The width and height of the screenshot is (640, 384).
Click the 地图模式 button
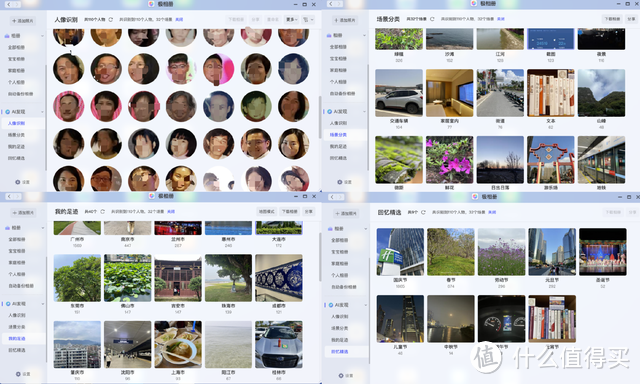click(267, 211)
